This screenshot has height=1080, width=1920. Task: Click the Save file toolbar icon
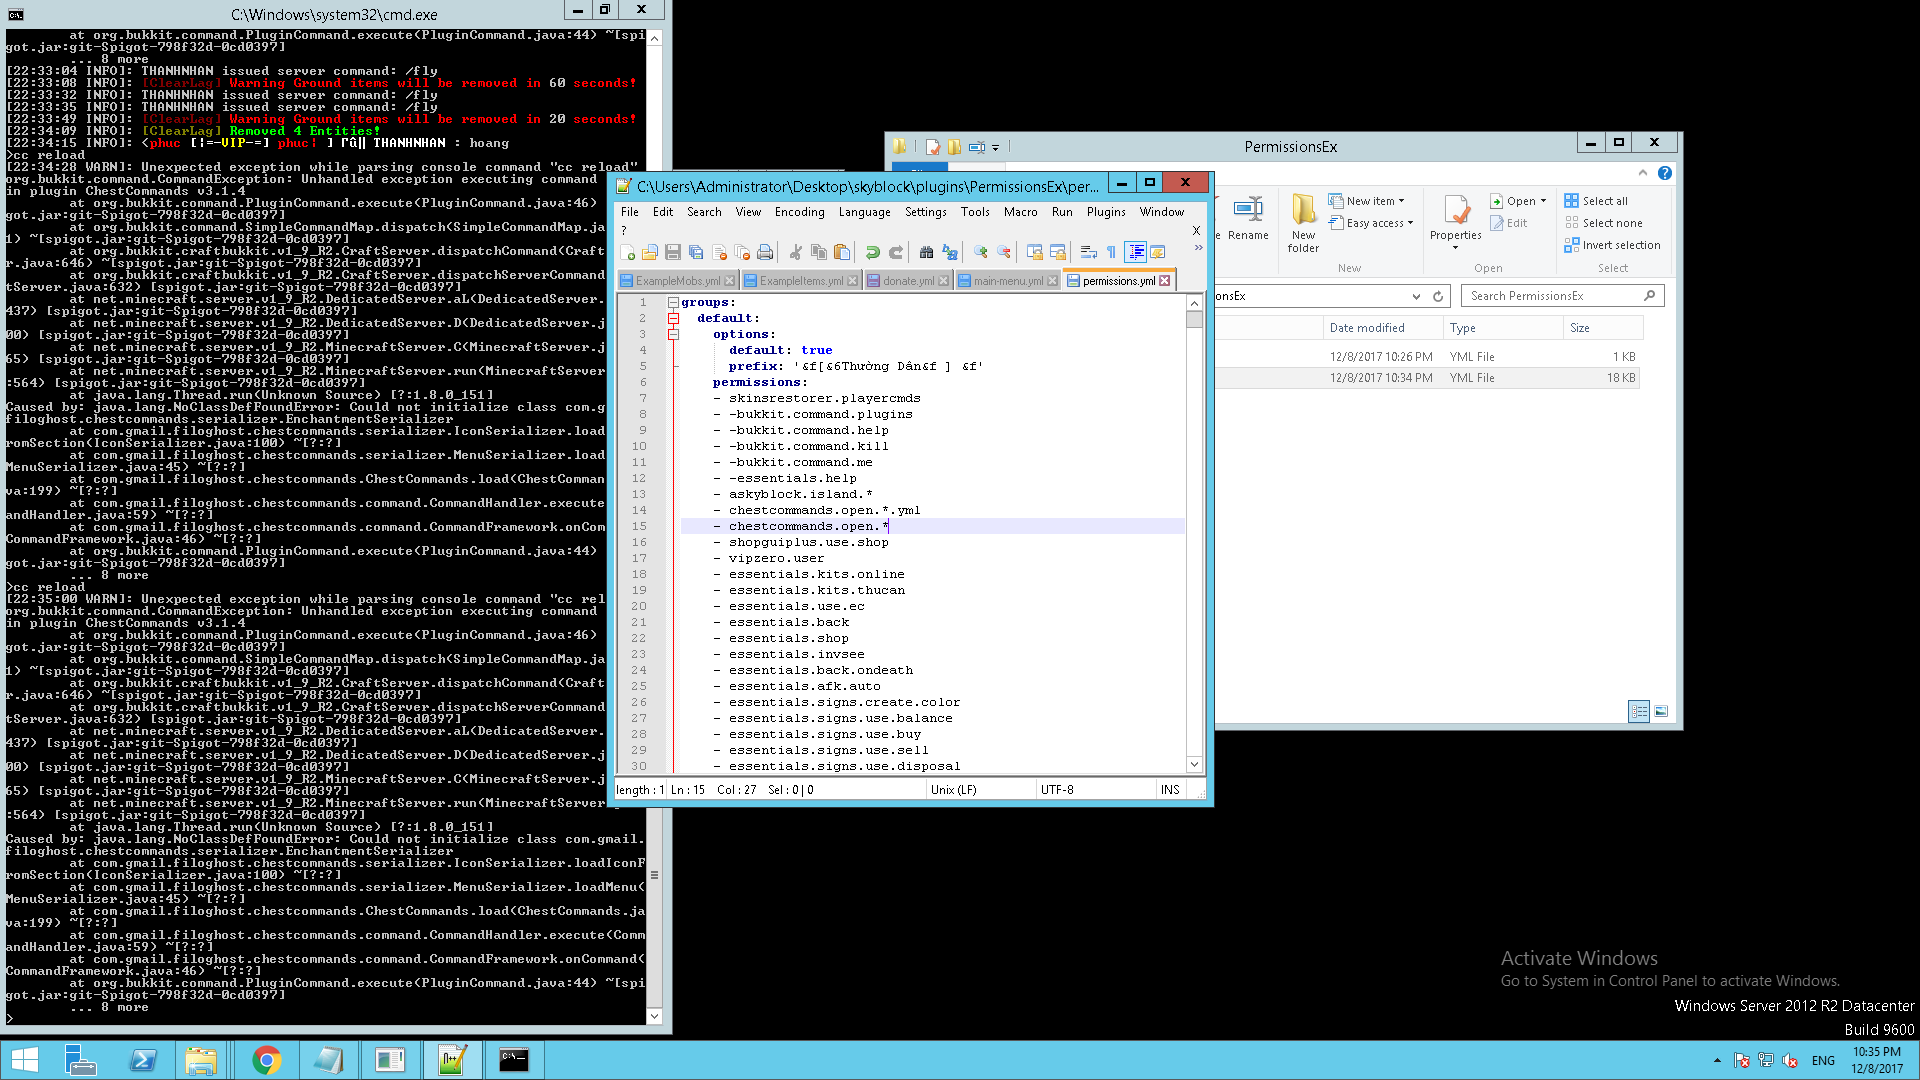click(x=673, y=252)
